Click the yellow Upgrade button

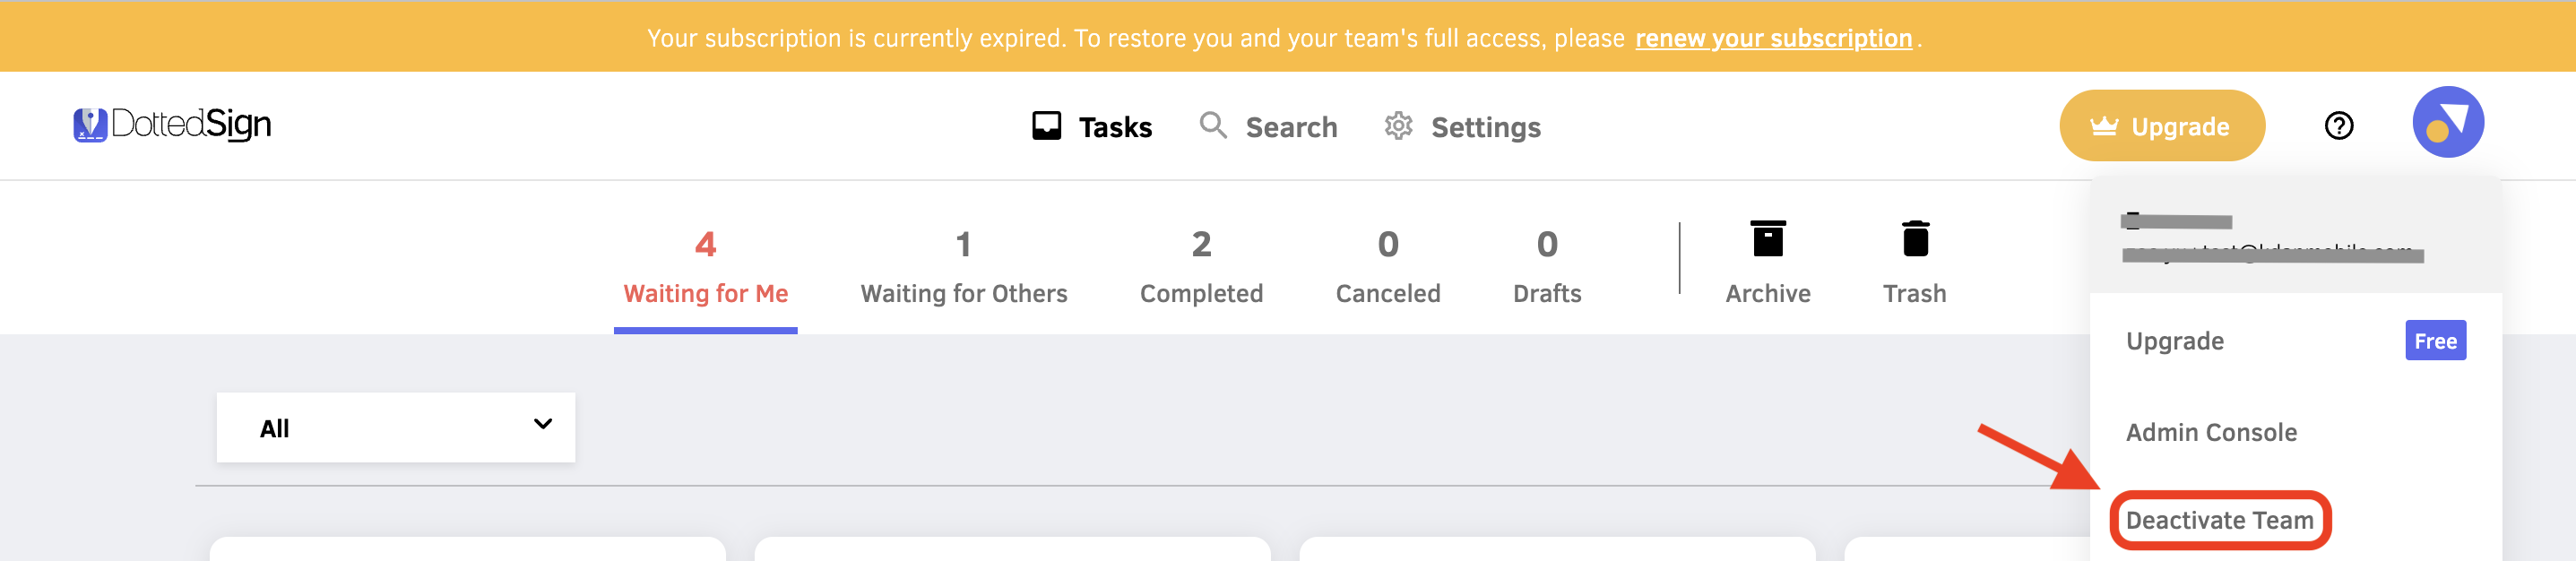point(2161,126)
